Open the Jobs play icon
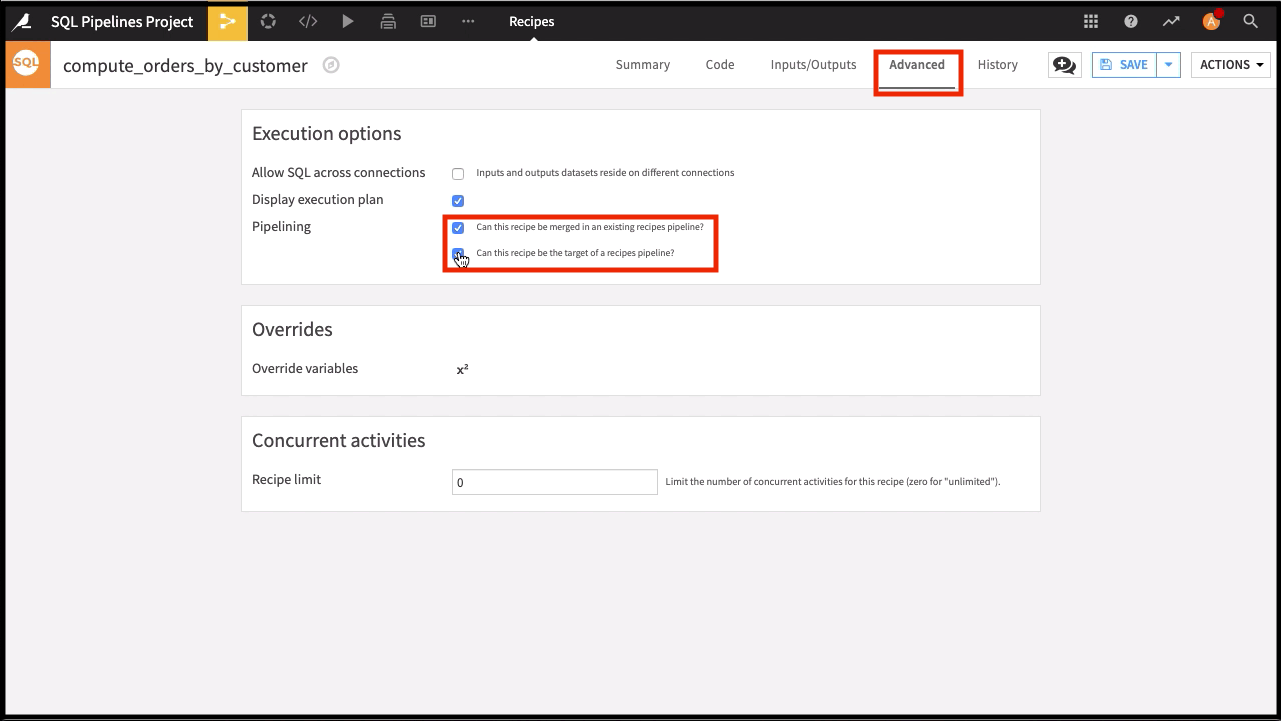 [x=347, y=22]
